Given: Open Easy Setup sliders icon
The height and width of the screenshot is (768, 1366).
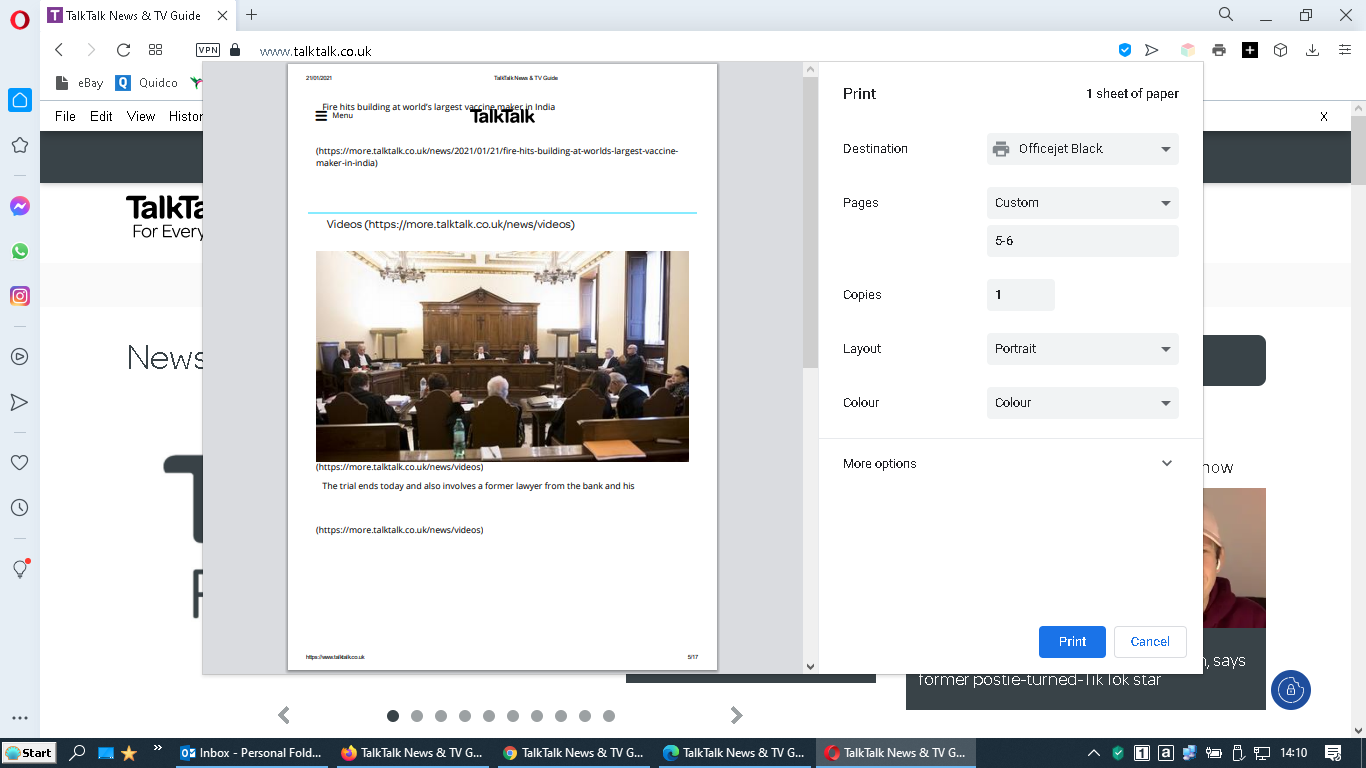Looking at the screenshot, I should 1345,50.
